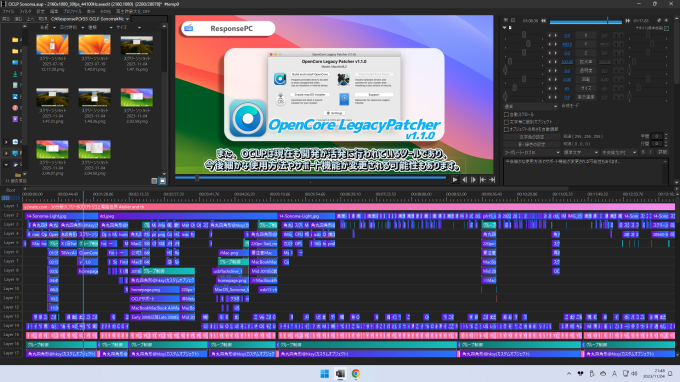
Task: Go to previous object with rewind icon in settings panel
Action: pyautogui.click(x=543, y=20)
